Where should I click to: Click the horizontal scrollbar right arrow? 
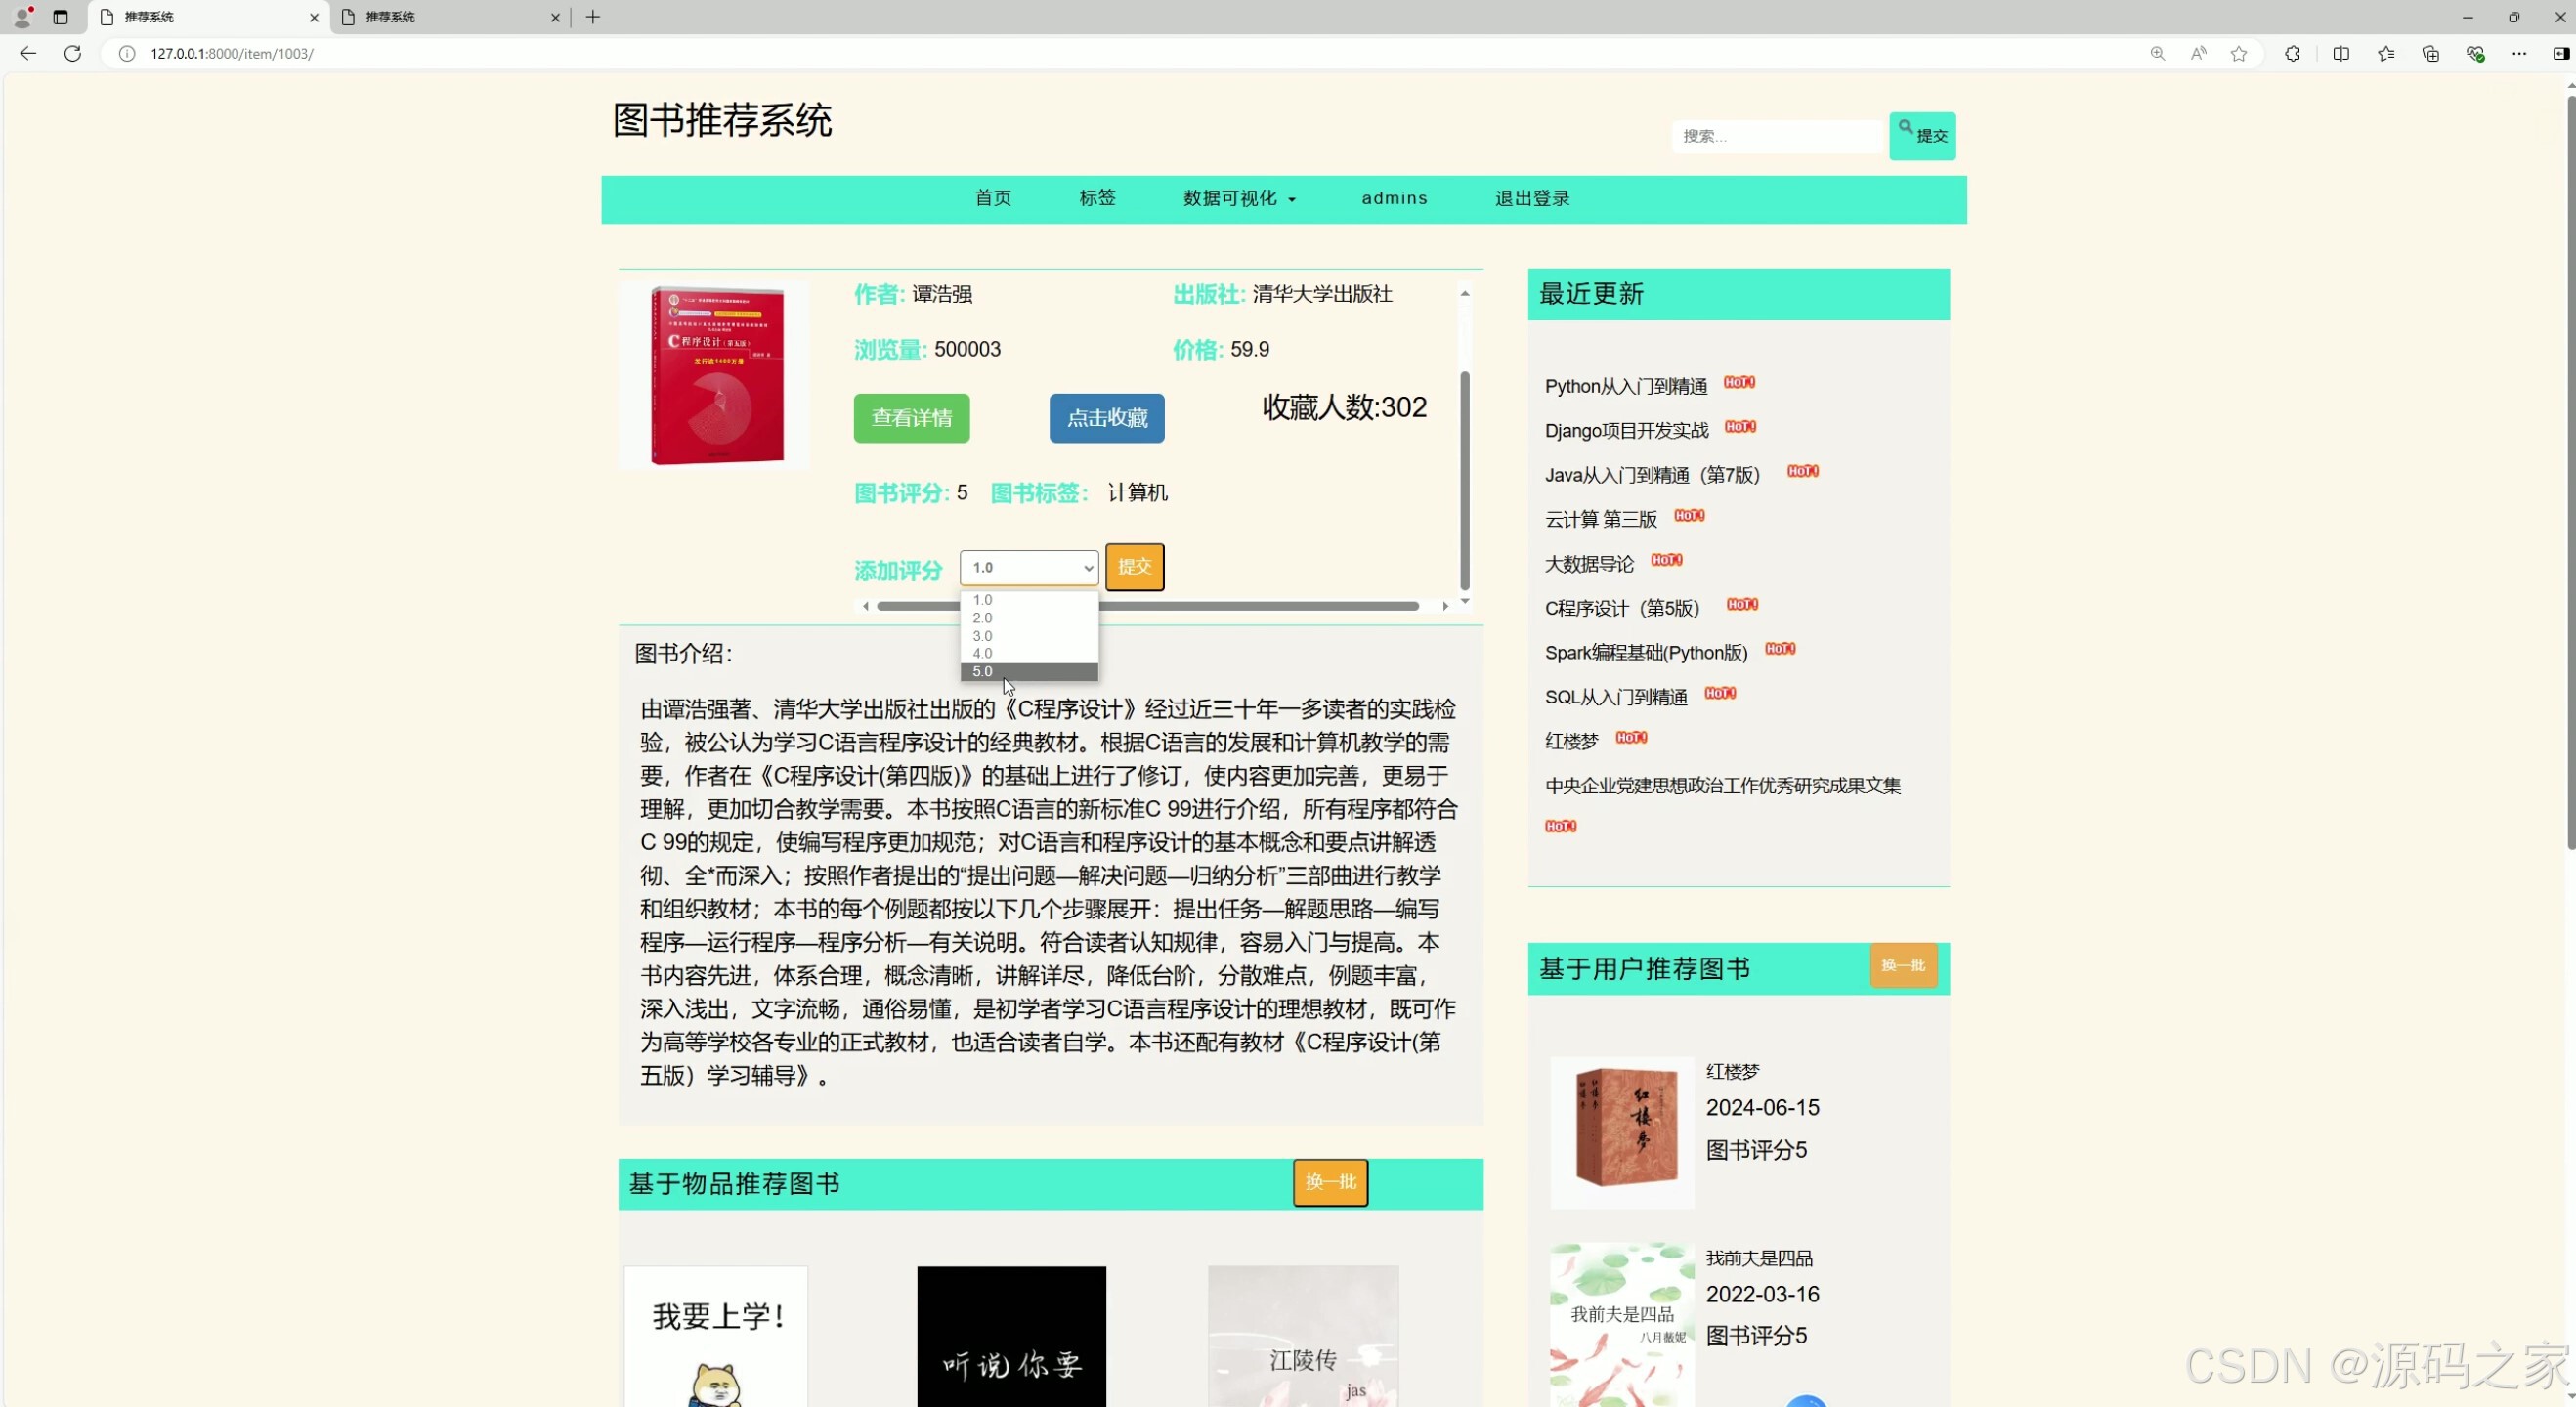(x=1446, y=605)
